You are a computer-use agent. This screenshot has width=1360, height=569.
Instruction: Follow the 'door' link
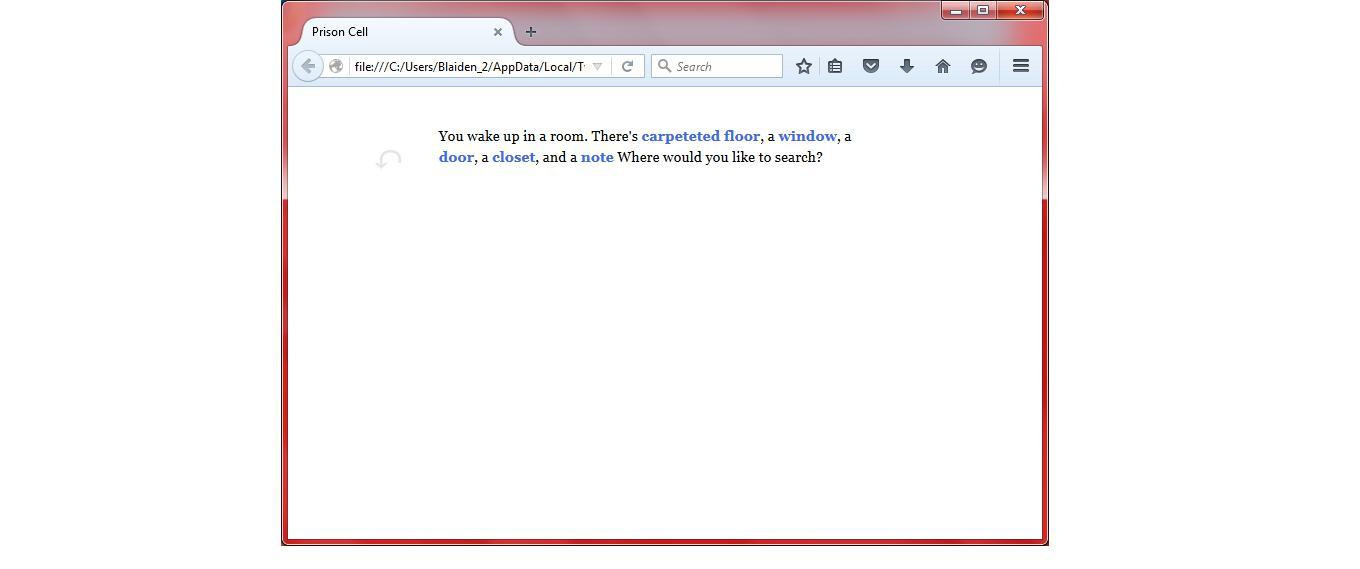coord(456,157)
